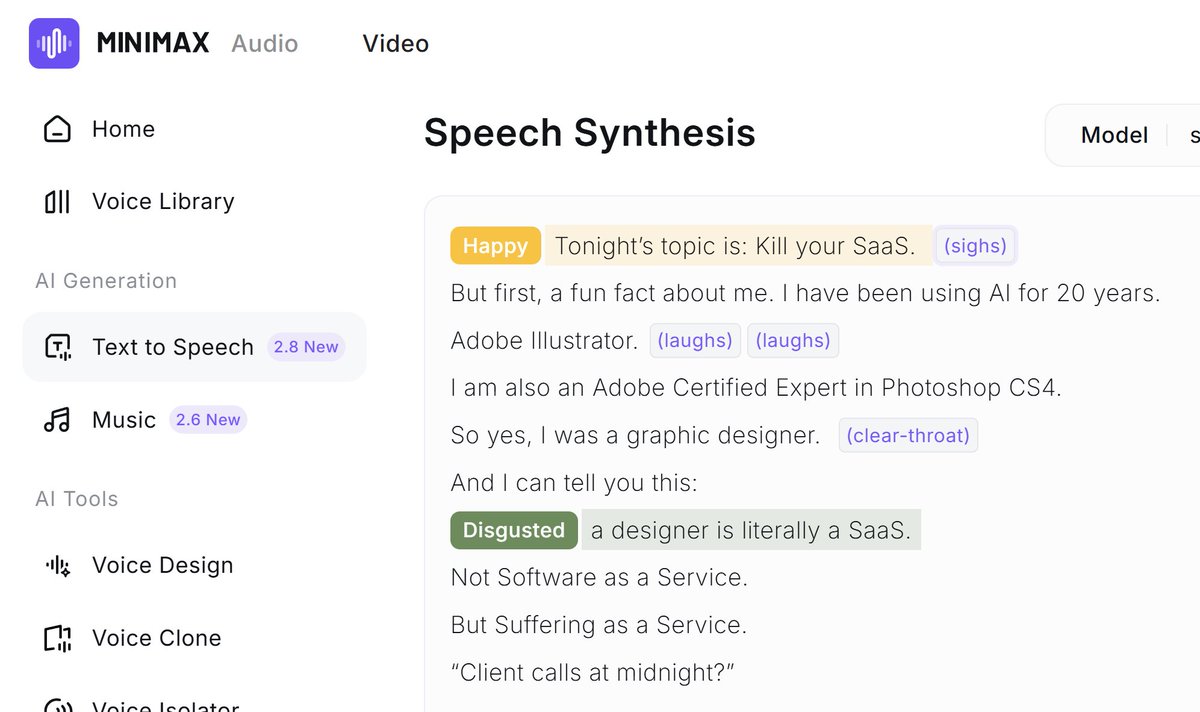Click text "a designer is literally a SaaS."
The height and width of the screenshot is (712, 1200).
[751, 530]
